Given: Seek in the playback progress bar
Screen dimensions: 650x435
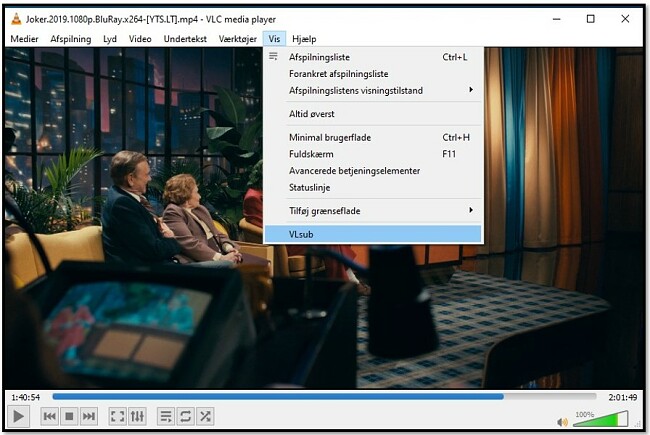Looking at the screenshot, I should 324,397.
